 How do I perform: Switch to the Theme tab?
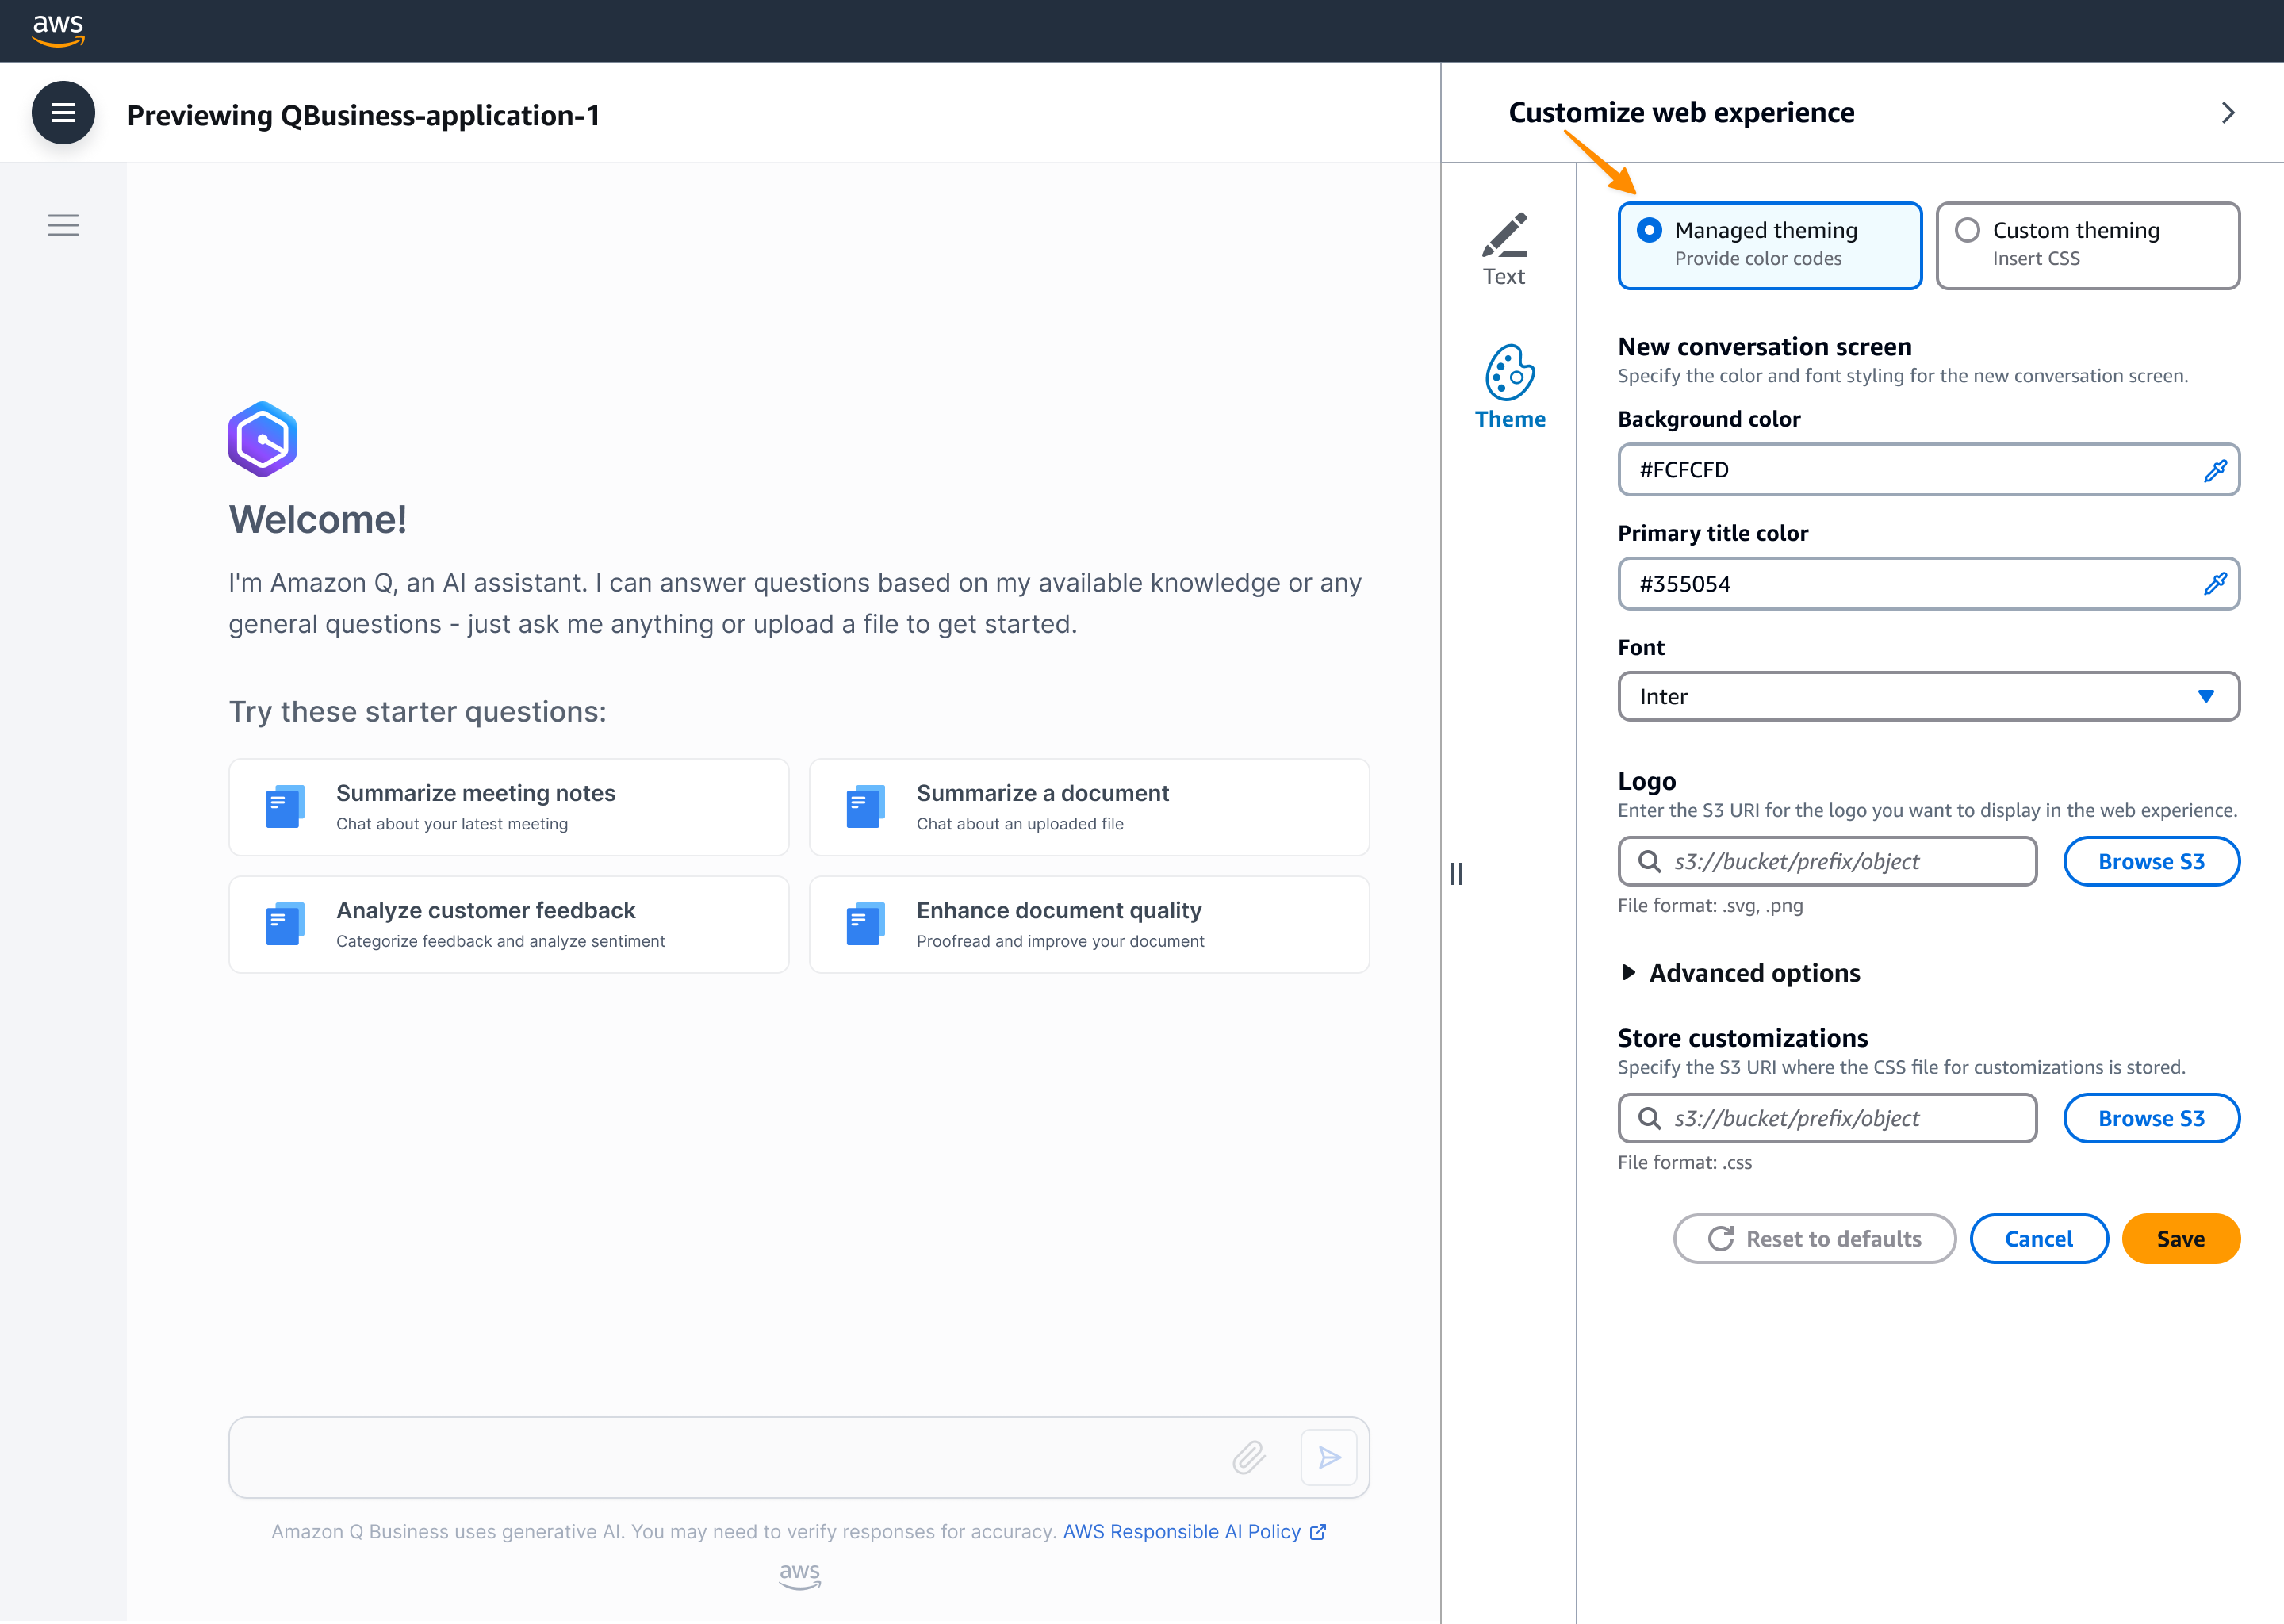pos(1509,388)
